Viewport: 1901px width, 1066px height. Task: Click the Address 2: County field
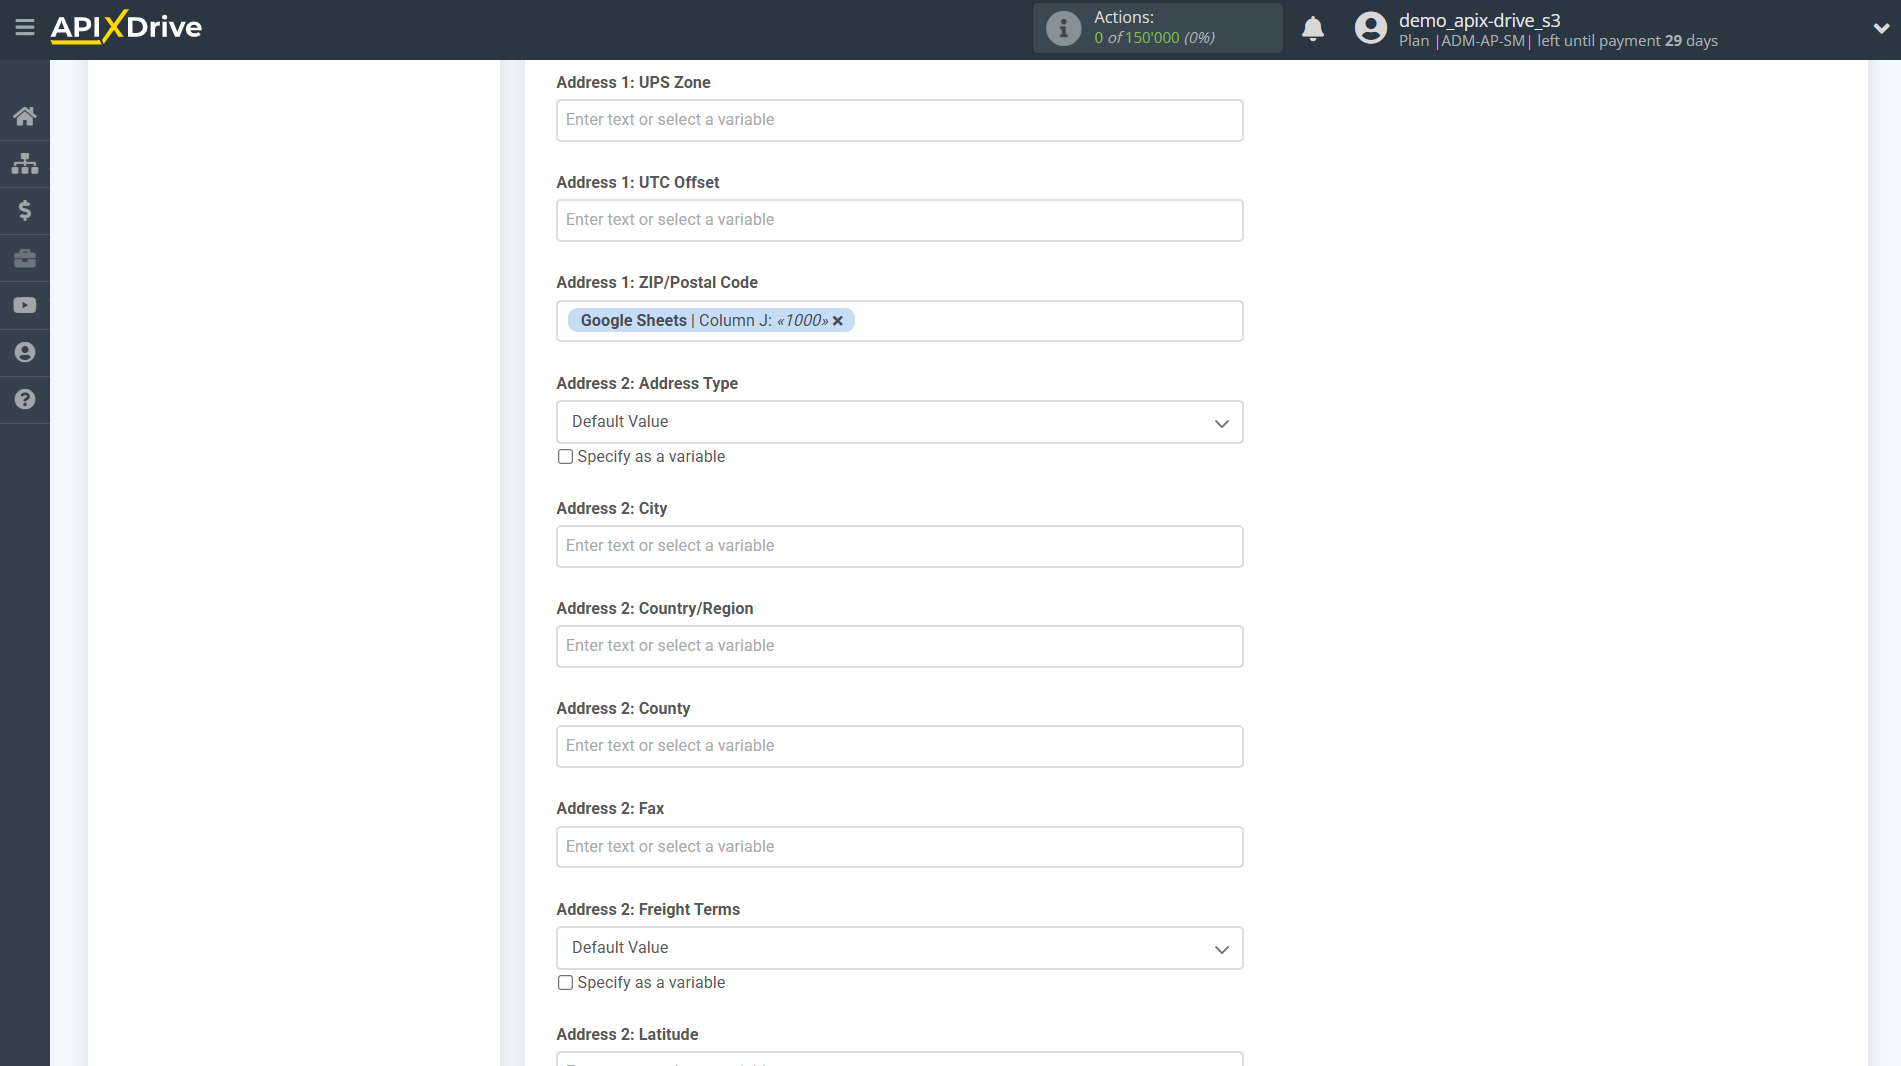click(899, 746)
